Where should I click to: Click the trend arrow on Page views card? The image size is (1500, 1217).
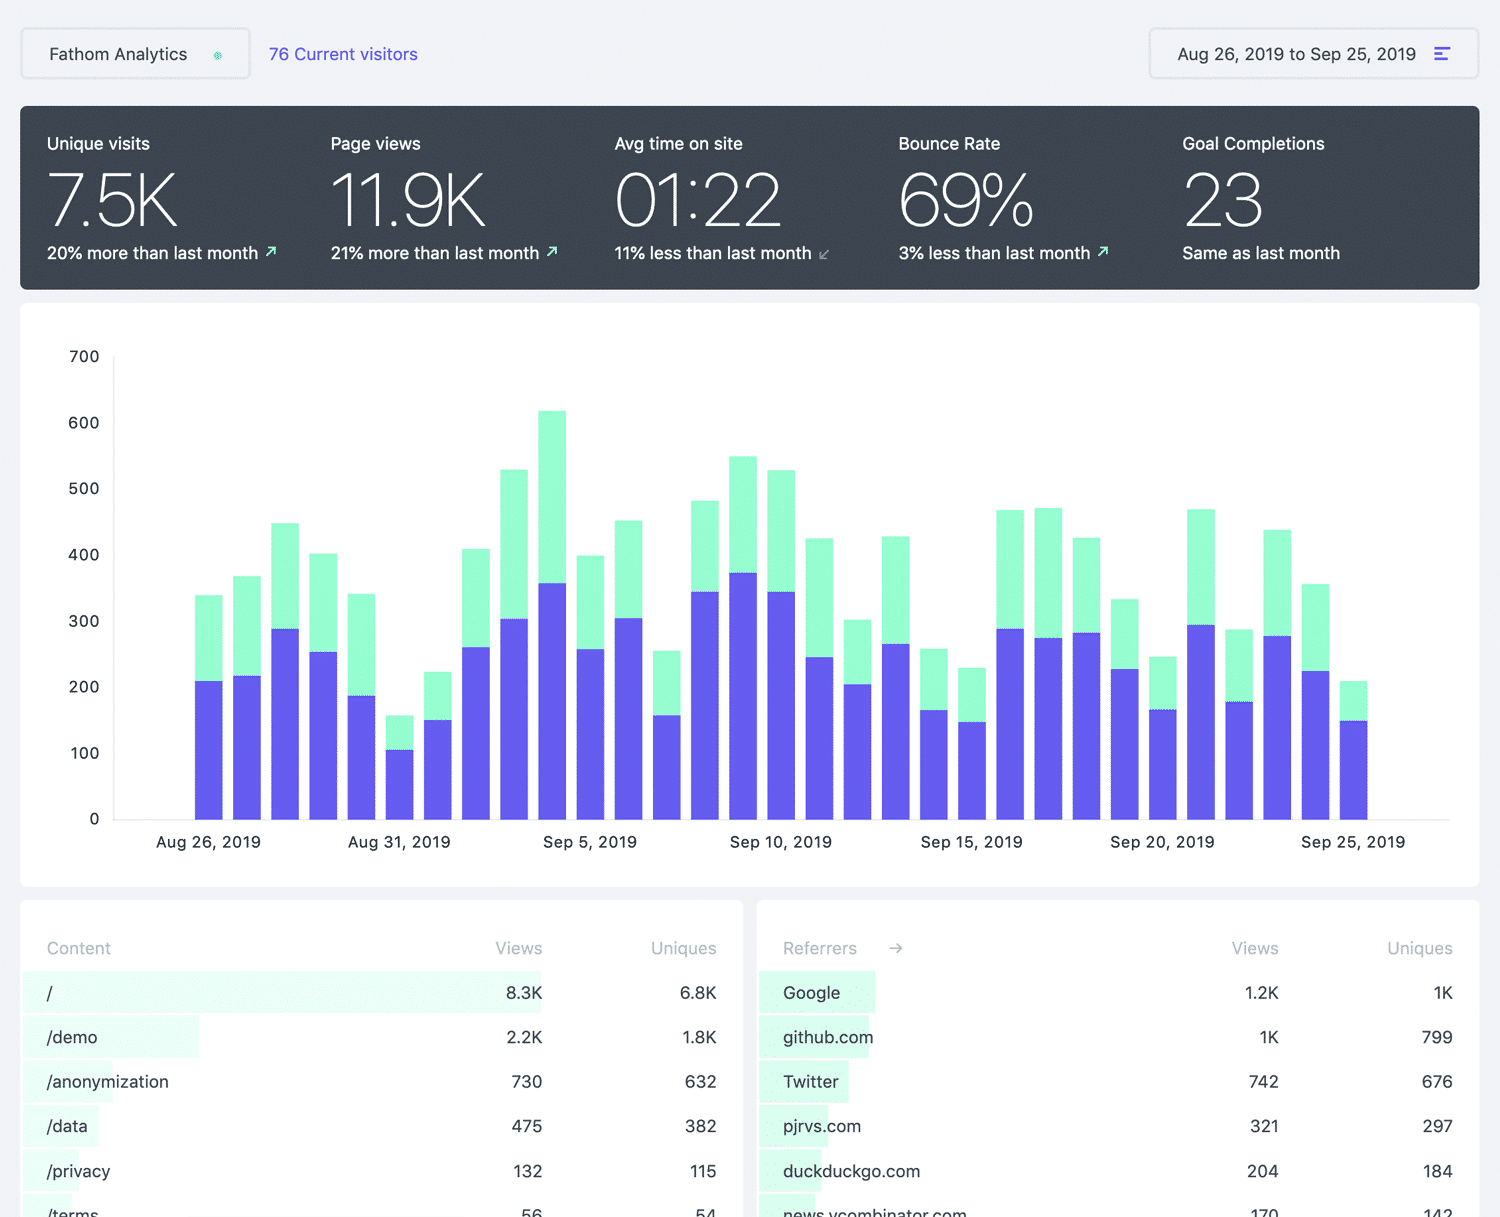pos(552,252)
